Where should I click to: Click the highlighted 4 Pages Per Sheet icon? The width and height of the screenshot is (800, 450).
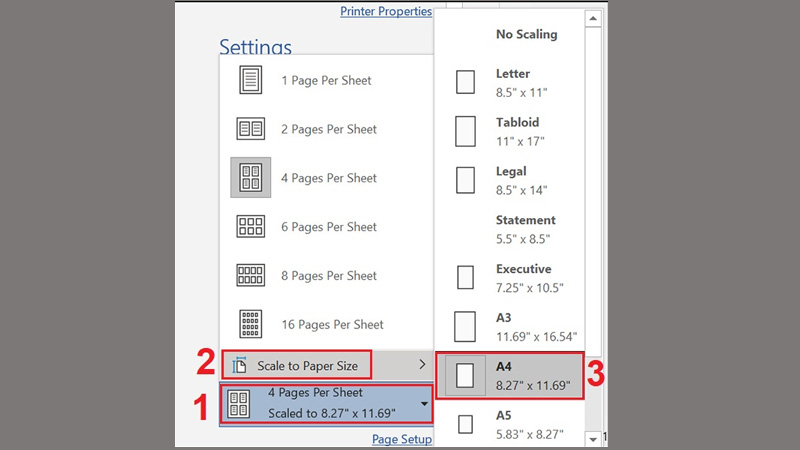251,178
